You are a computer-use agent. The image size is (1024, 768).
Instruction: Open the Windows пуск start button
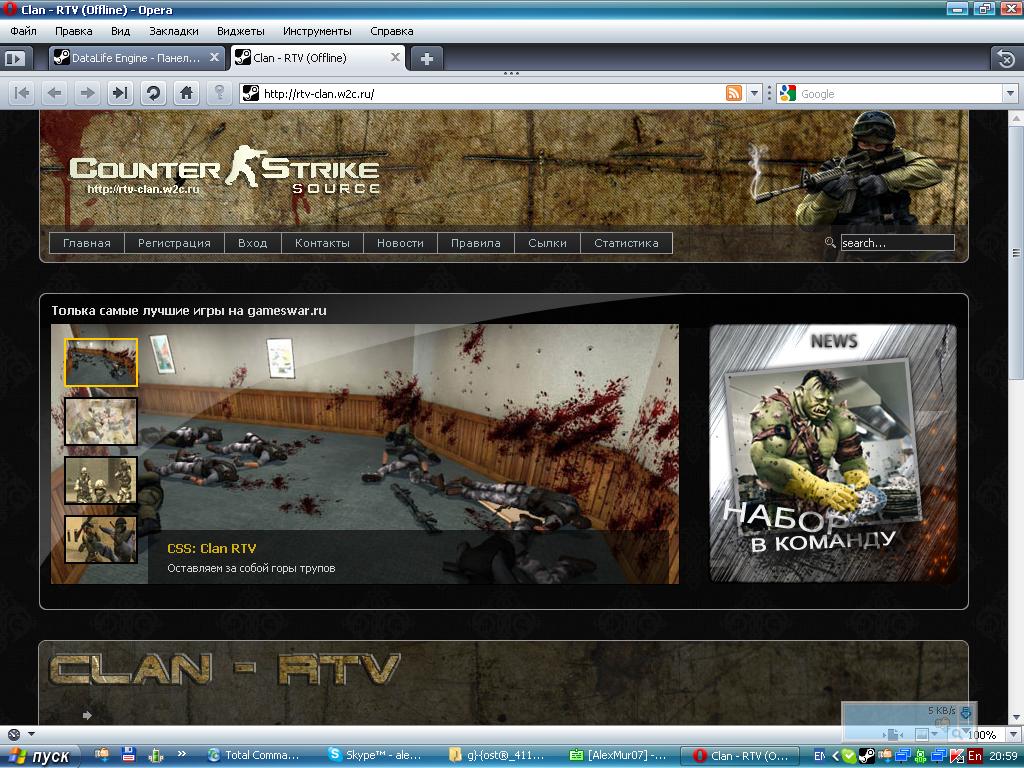point(39,756)
